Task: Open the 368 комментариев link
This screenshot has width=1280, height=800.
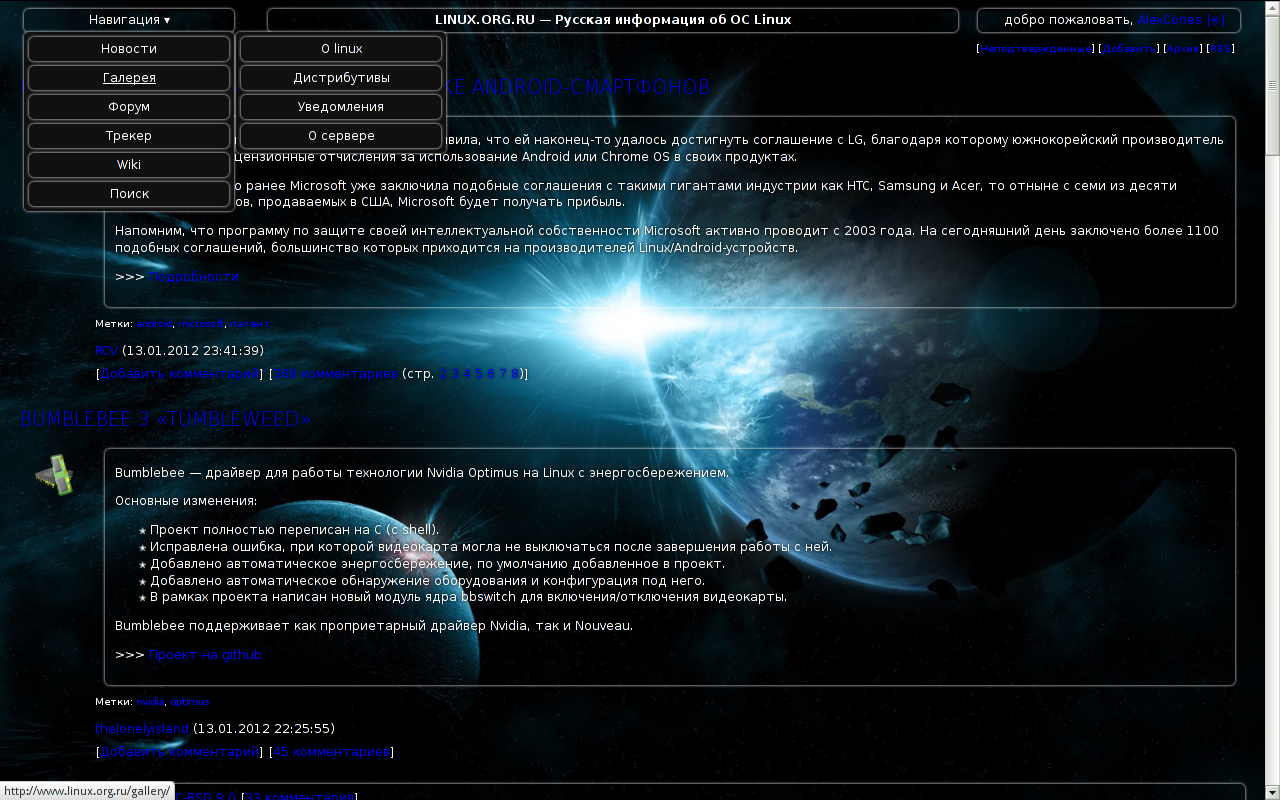Action: tap(336, 374)
